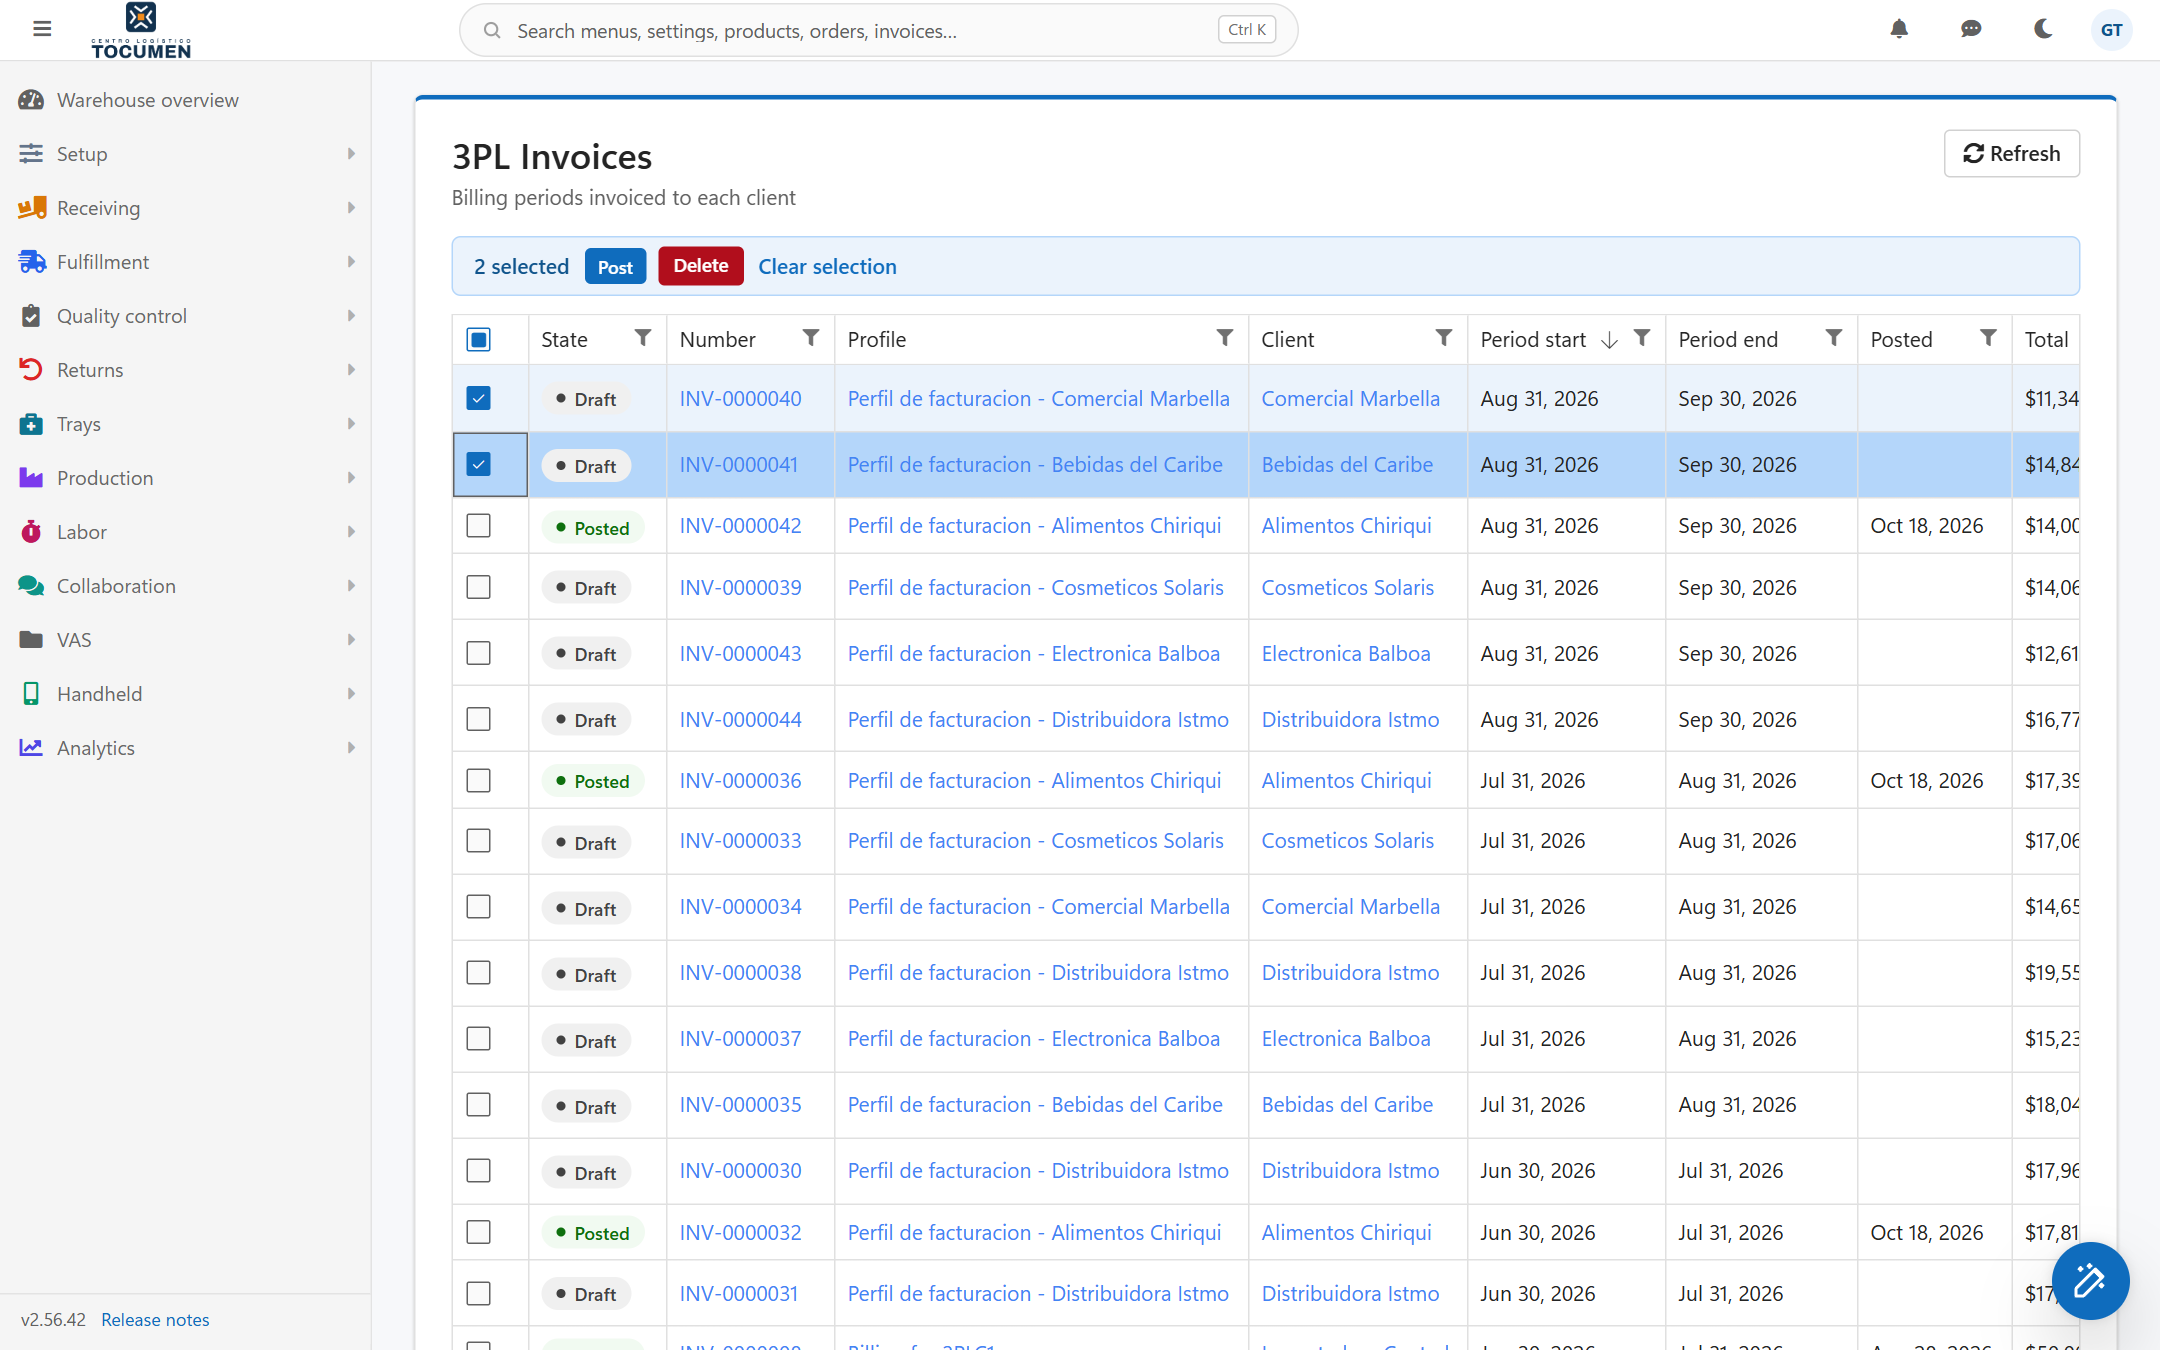Open the floating magic wand assistant button
Image resolution: width=2160 pixels, height=1350 pixels.
[x=2090, y=1280]
